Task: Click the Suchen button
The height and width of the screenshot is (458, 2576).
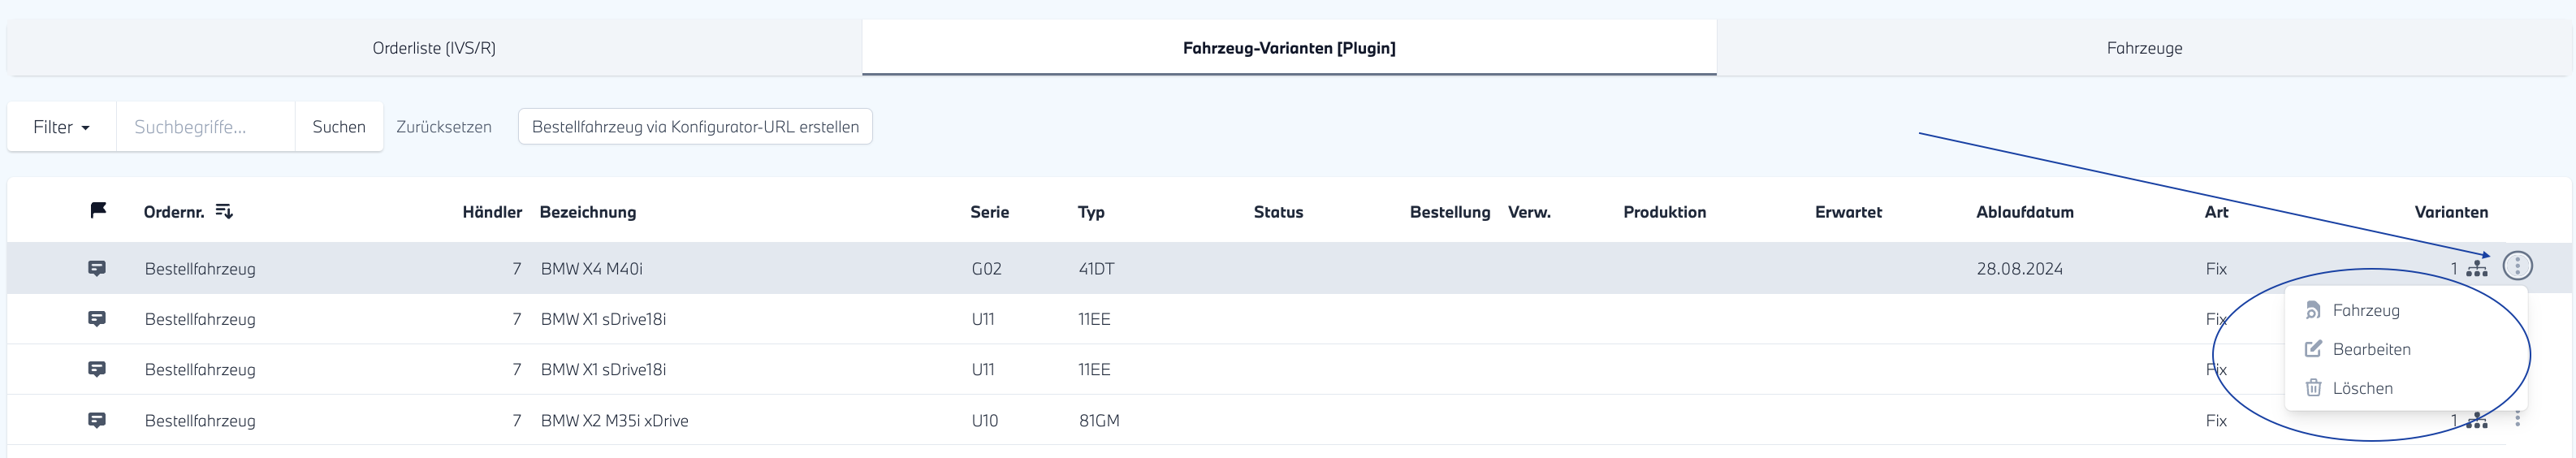Action: coord(339,127)
